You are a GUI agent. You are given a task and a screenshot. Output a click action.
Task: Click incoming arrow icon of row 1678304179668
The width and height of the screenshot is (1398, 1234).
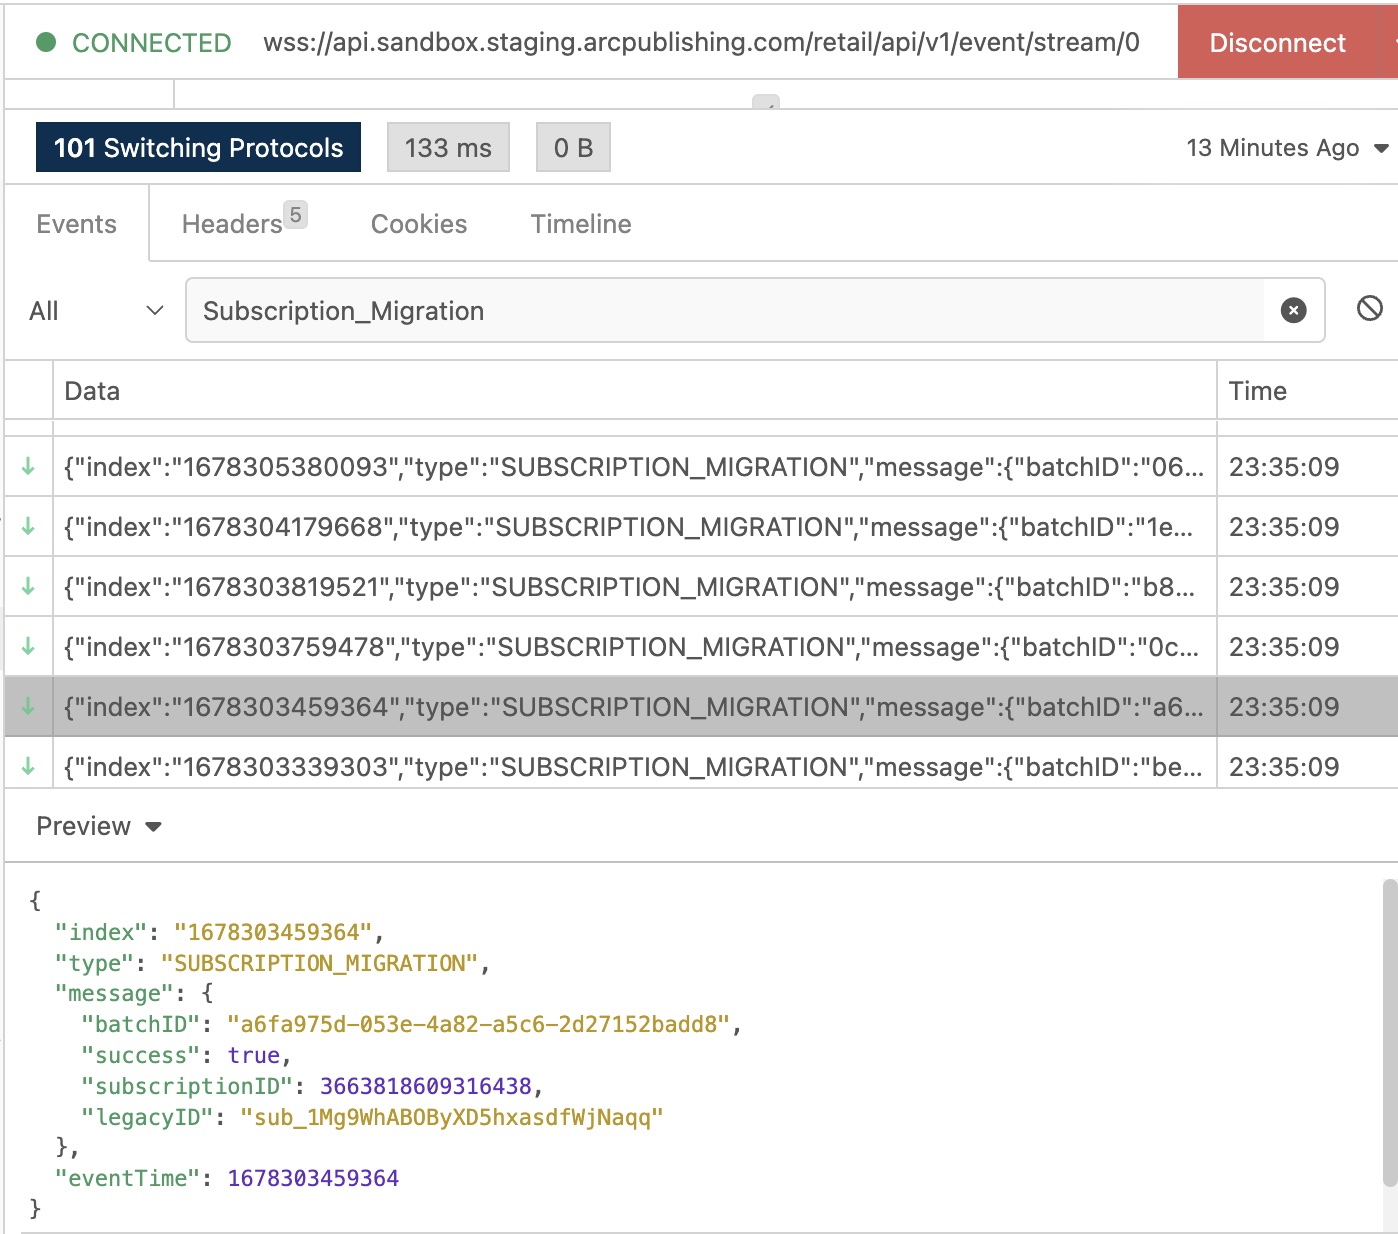pyautogui.click(x=28, y=526)
